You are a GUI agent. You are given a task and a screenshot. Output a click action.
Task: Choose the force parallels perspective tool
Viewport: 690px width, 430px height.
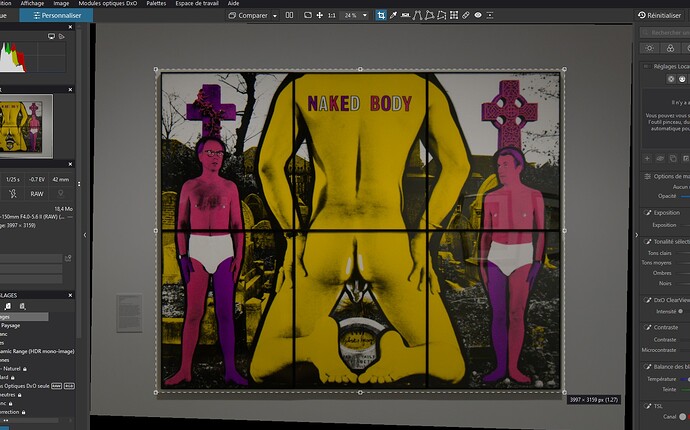pyautogui.click(x=417, y=15)
